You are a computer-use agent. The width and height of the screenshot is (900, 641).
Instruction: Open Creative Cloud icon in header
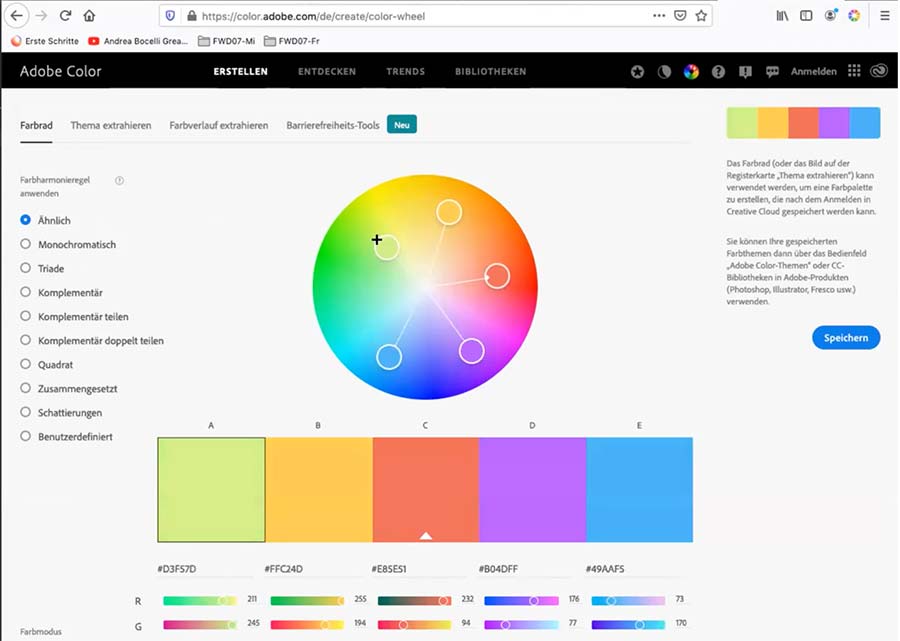click(x=879, y=72)
